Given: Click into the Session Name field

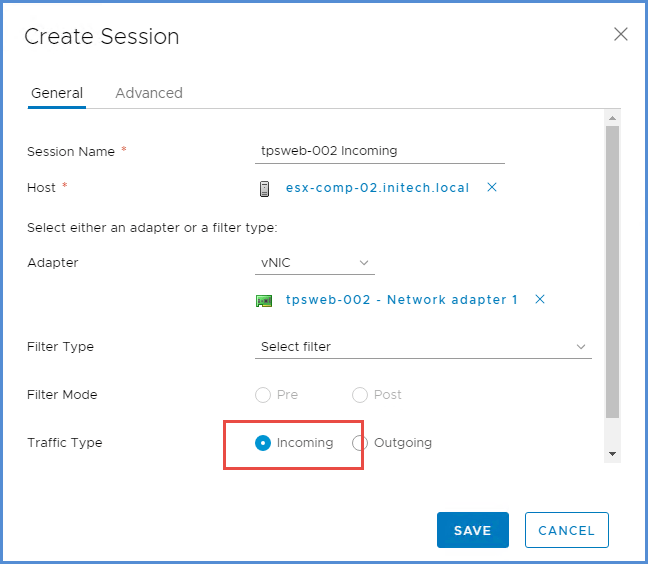Looking at the screenshot, I should [379, 151].
